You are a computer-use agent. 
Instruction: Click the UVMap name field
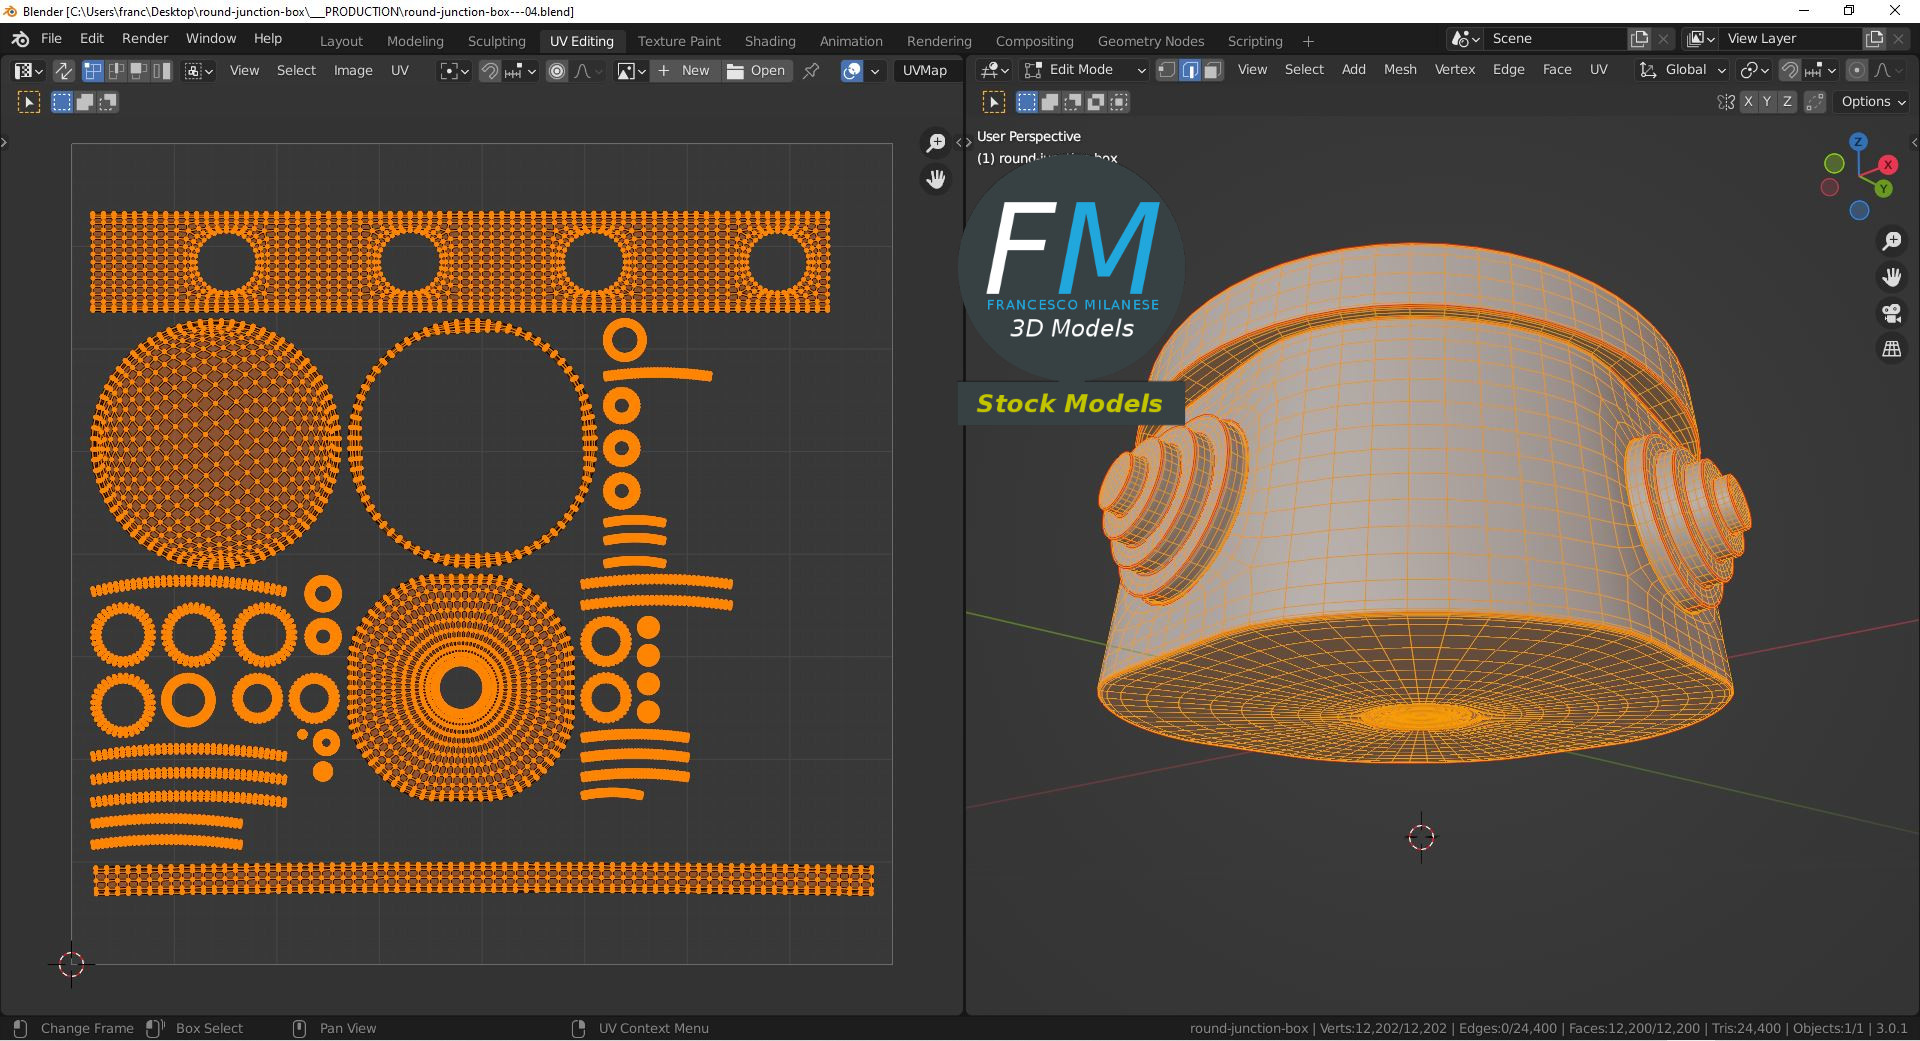[x=924, y=71]
